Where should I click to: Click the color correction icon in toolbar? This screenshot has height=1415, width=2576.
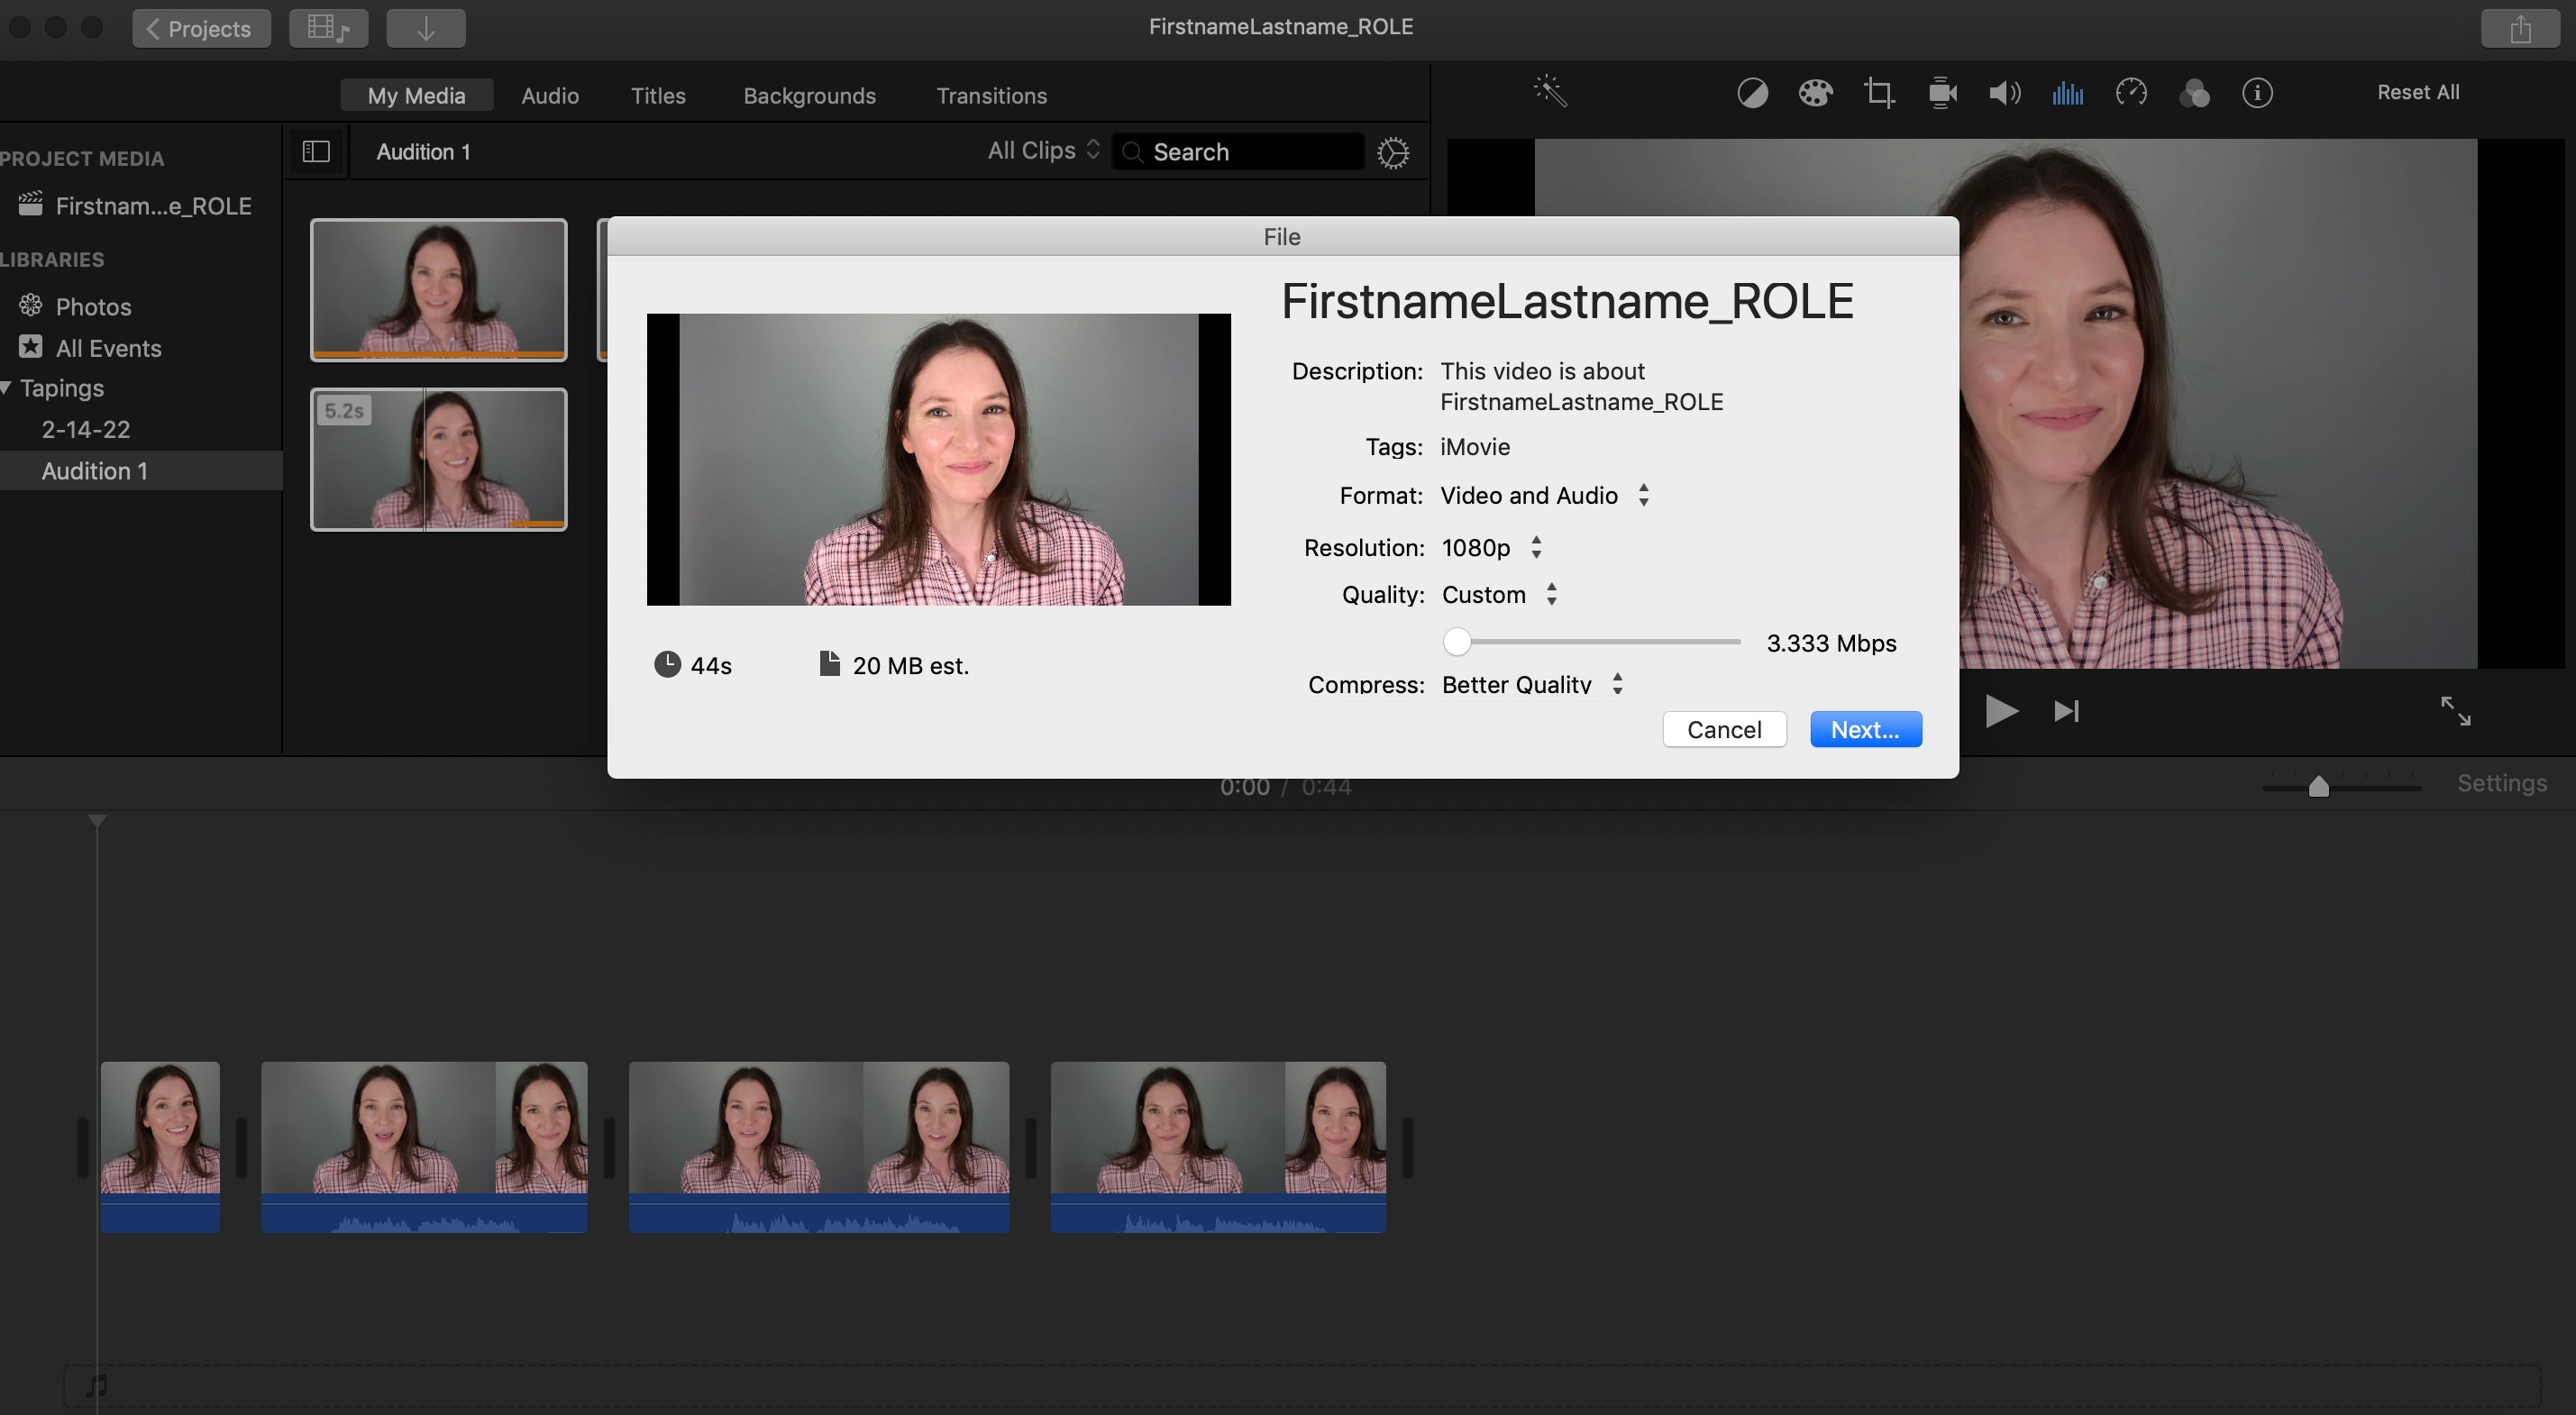coord(1816,92)
